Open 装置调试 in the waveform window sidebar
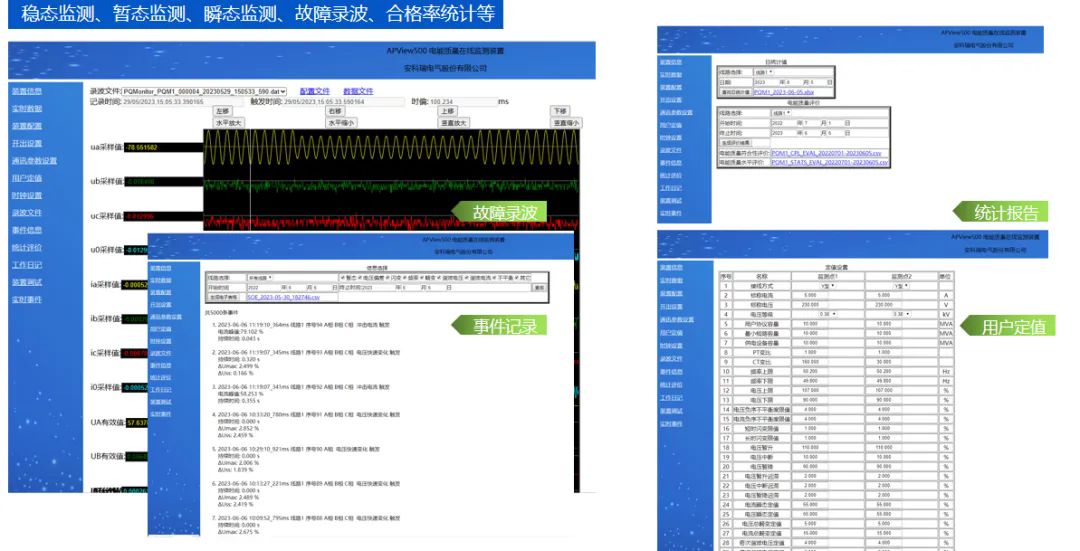Viewport: 1080px width, 551px height. click(x=27, y=282)
